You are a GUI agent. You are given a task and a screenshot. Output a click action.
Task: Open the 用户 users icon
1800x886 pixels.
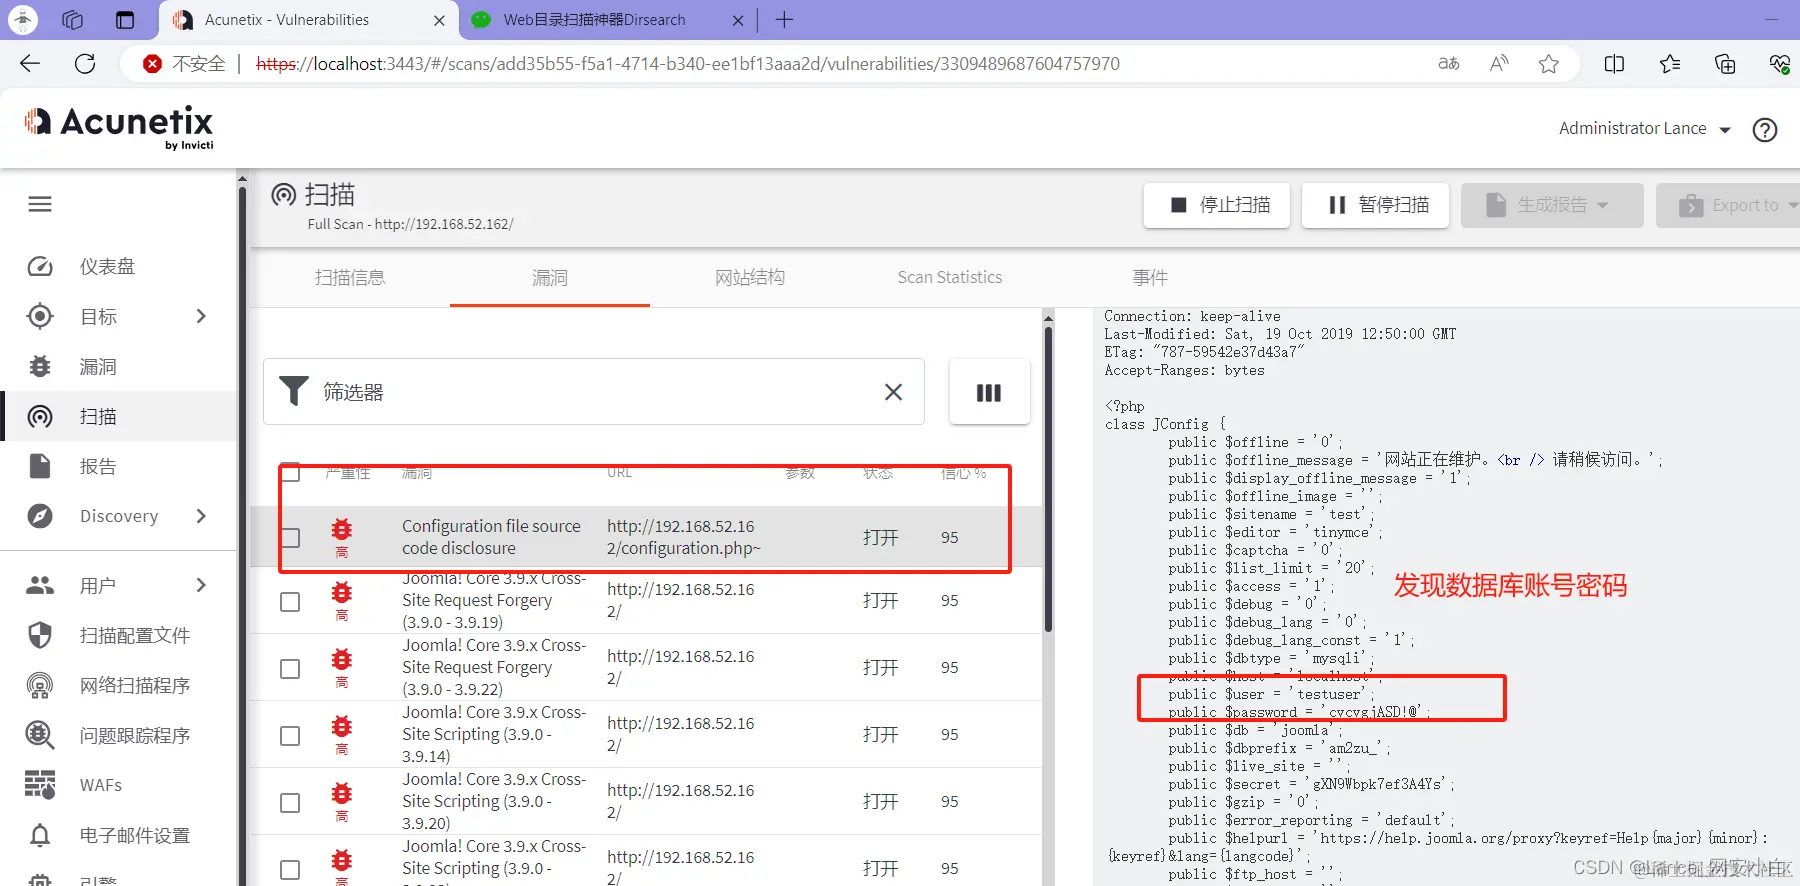click(40, 585)
